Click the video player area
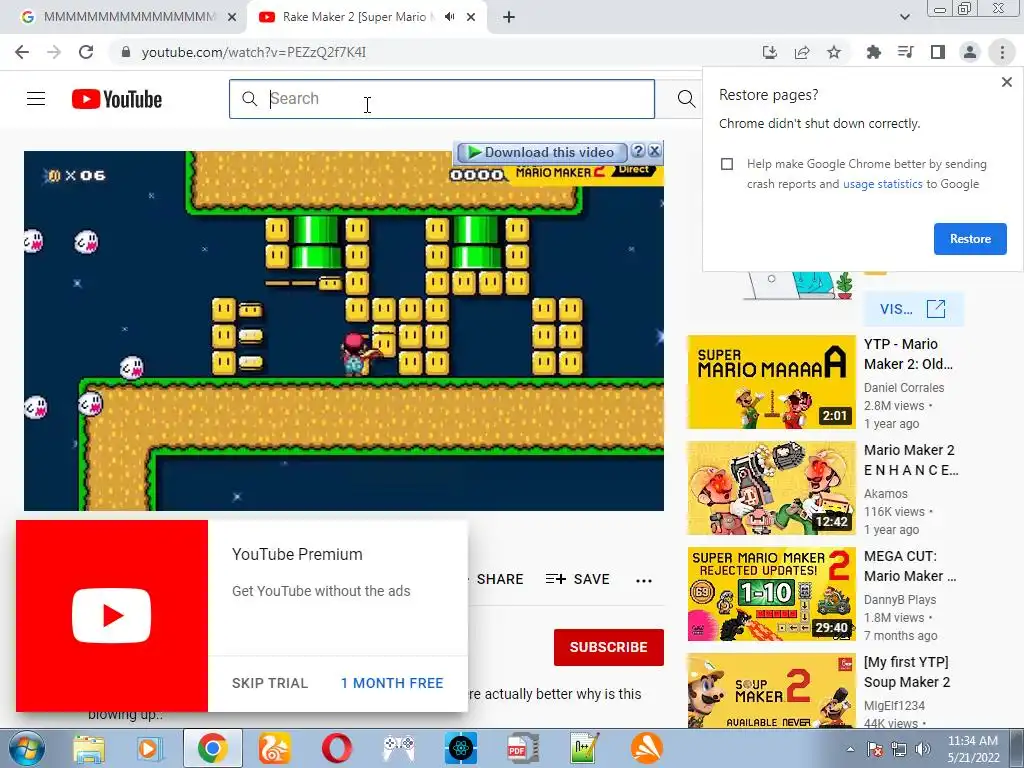This screenshot has height=768, width=1024. (x=344, y=331)
